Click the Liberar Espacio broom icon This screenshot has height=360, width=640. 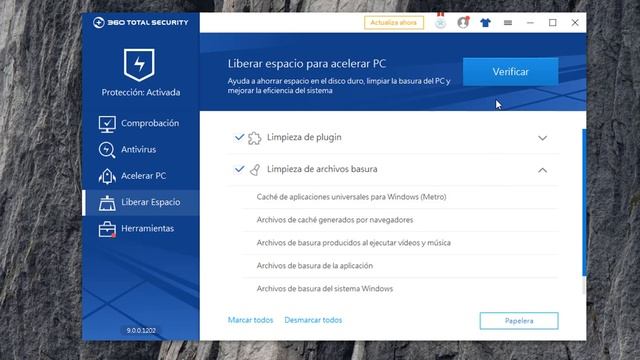pyautogui.click(x=107, y=203)
